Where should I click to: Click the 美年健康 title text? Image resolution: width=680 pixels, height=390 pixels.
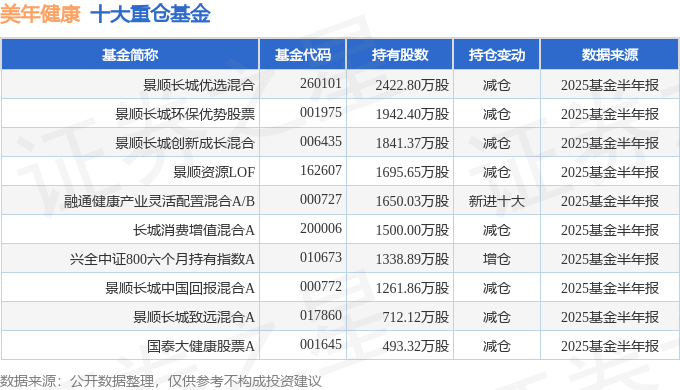40,13
